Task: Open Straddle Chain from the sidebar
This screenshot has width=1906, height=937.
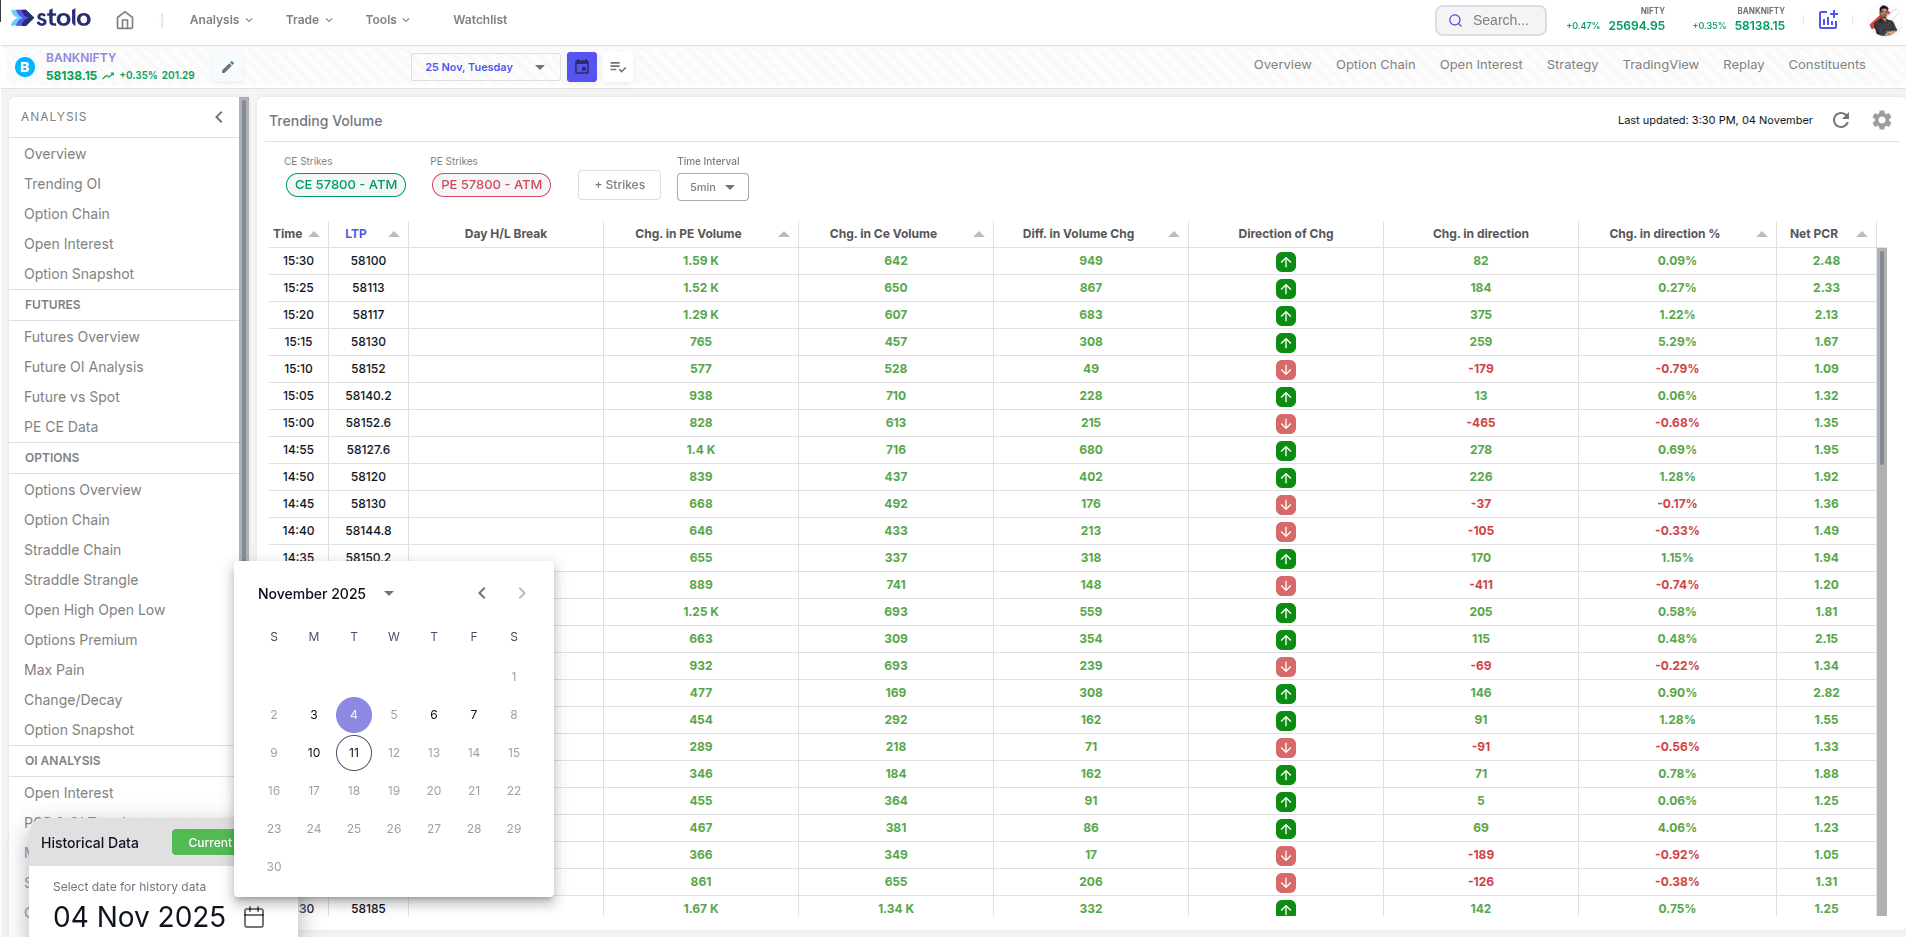Action: 72,550
